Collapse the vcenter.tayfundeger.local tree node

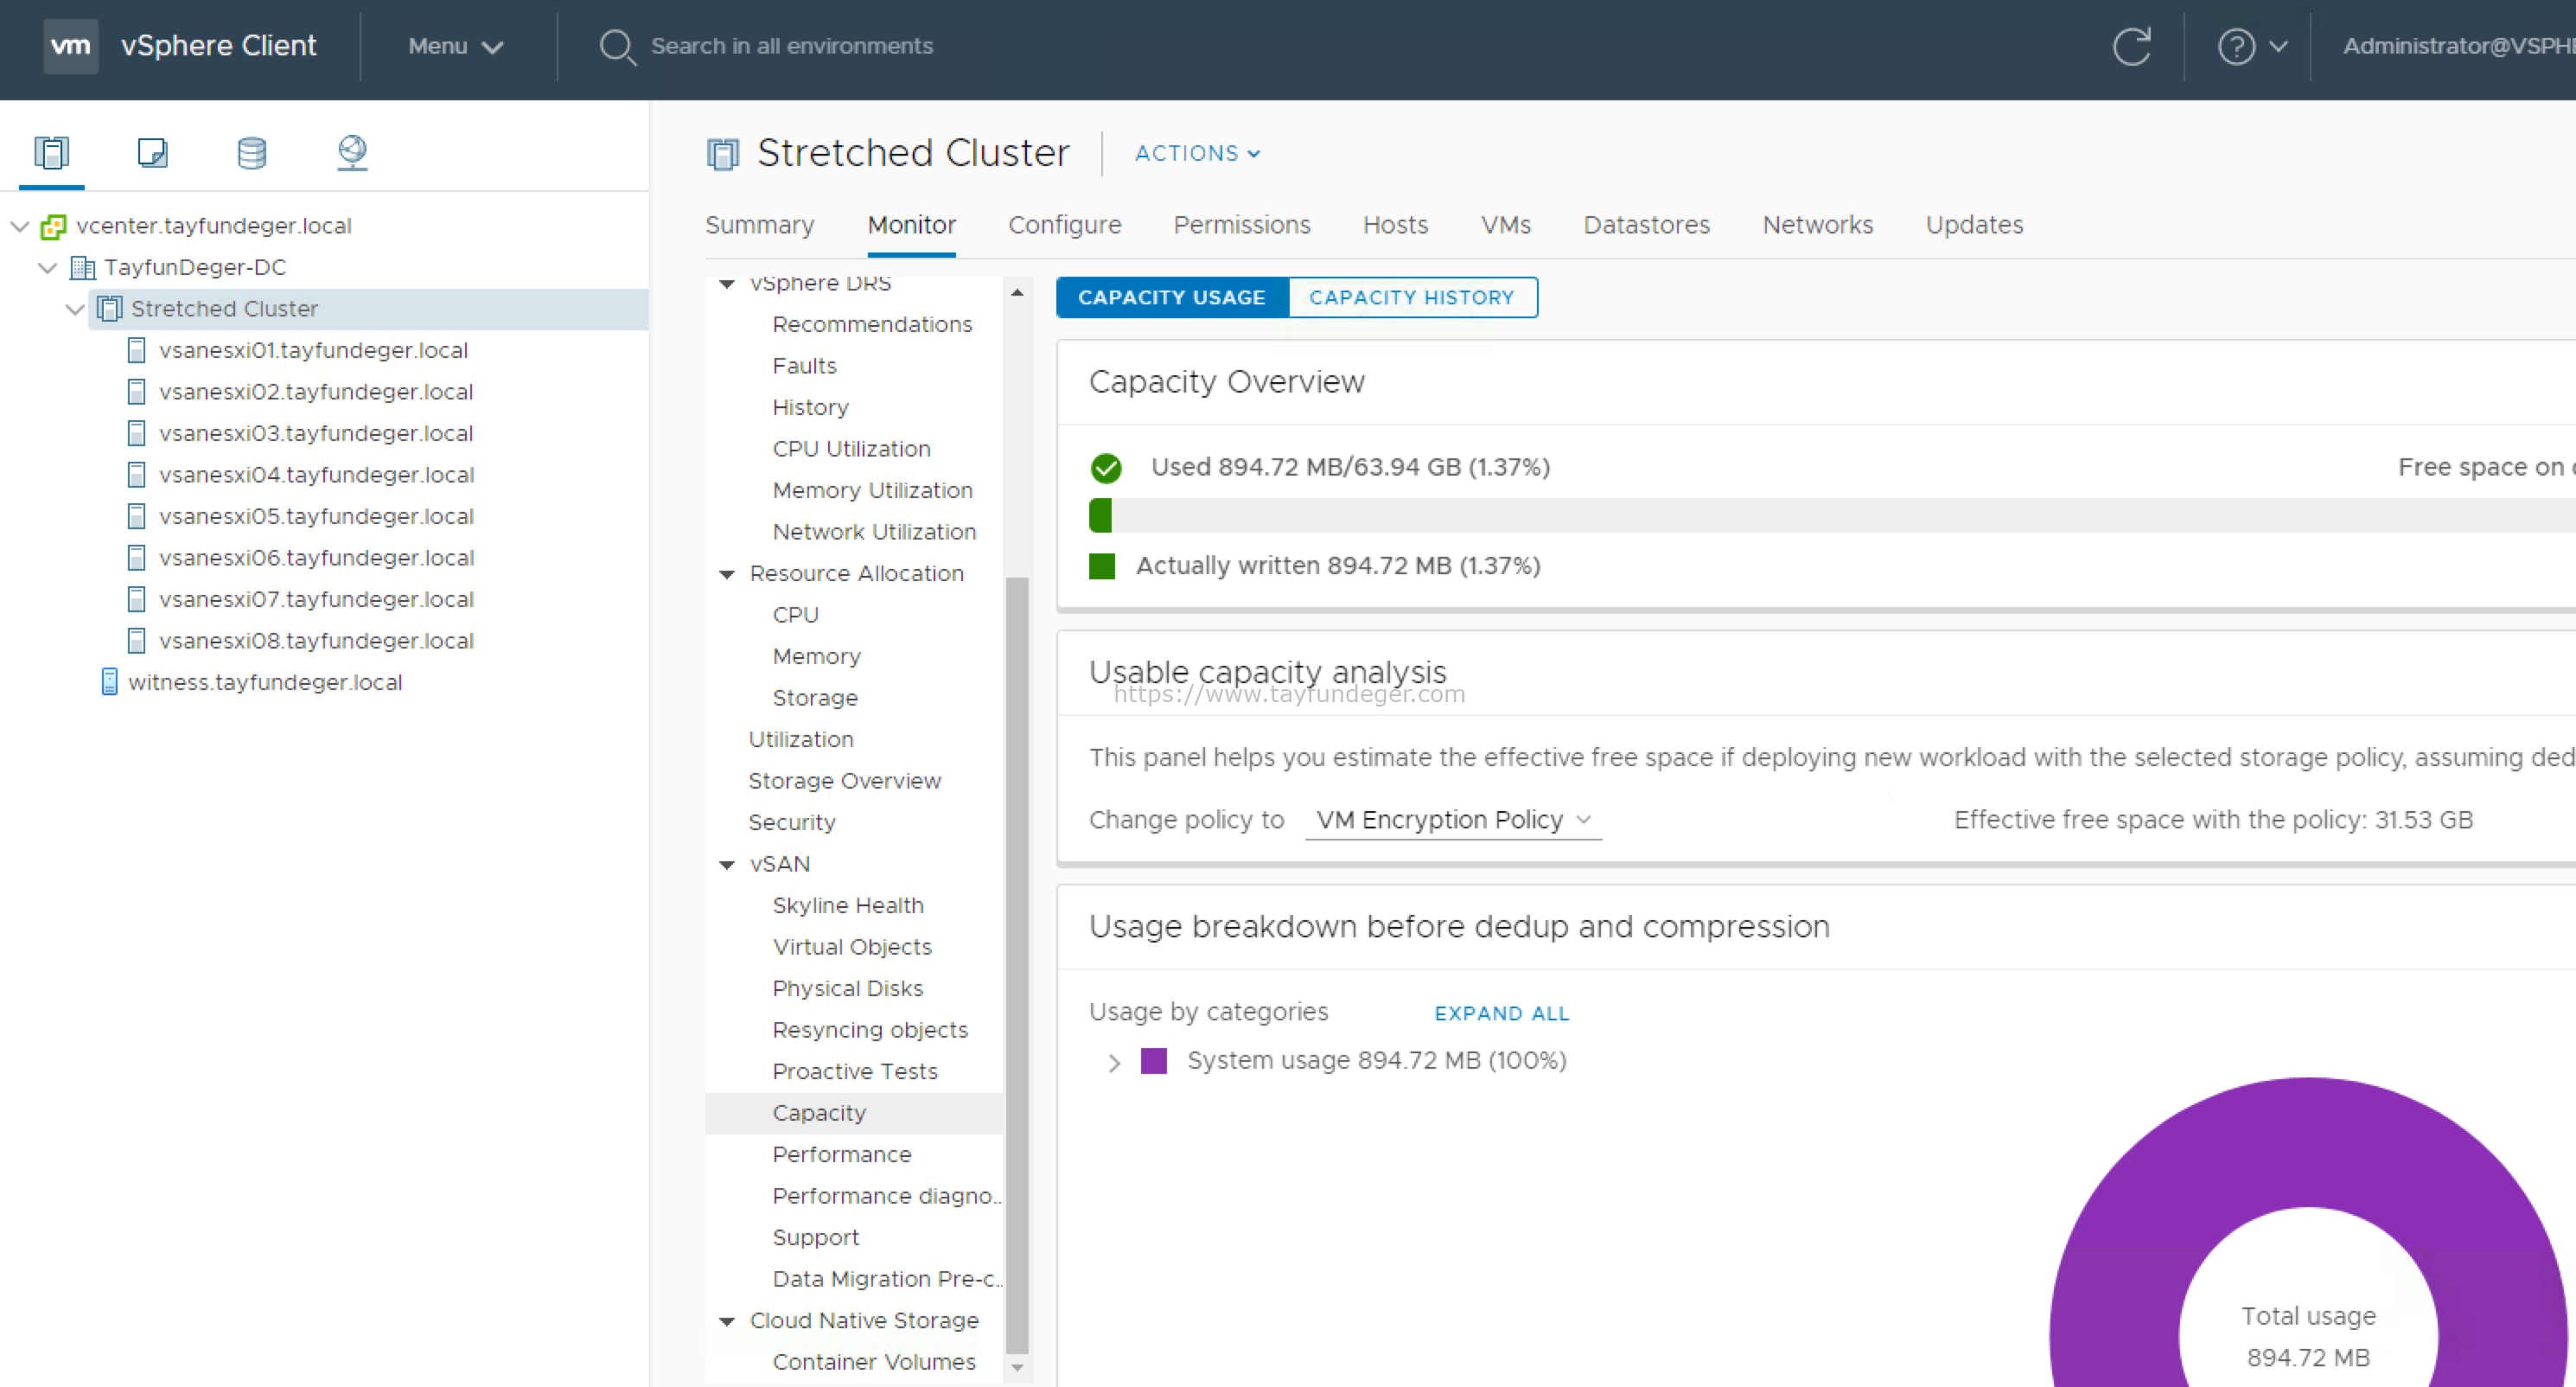[19, 226]
